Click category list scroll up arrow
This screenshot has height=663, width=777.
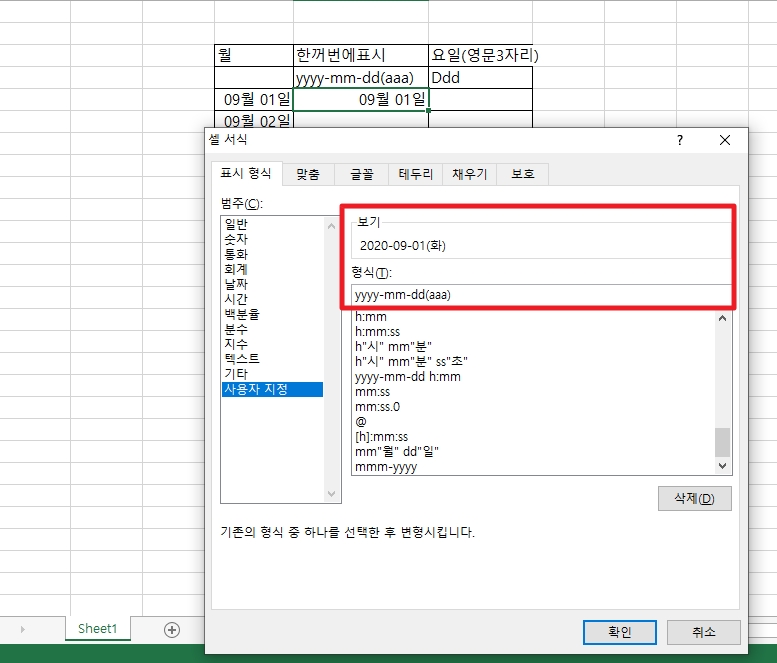tap(332, 226)
